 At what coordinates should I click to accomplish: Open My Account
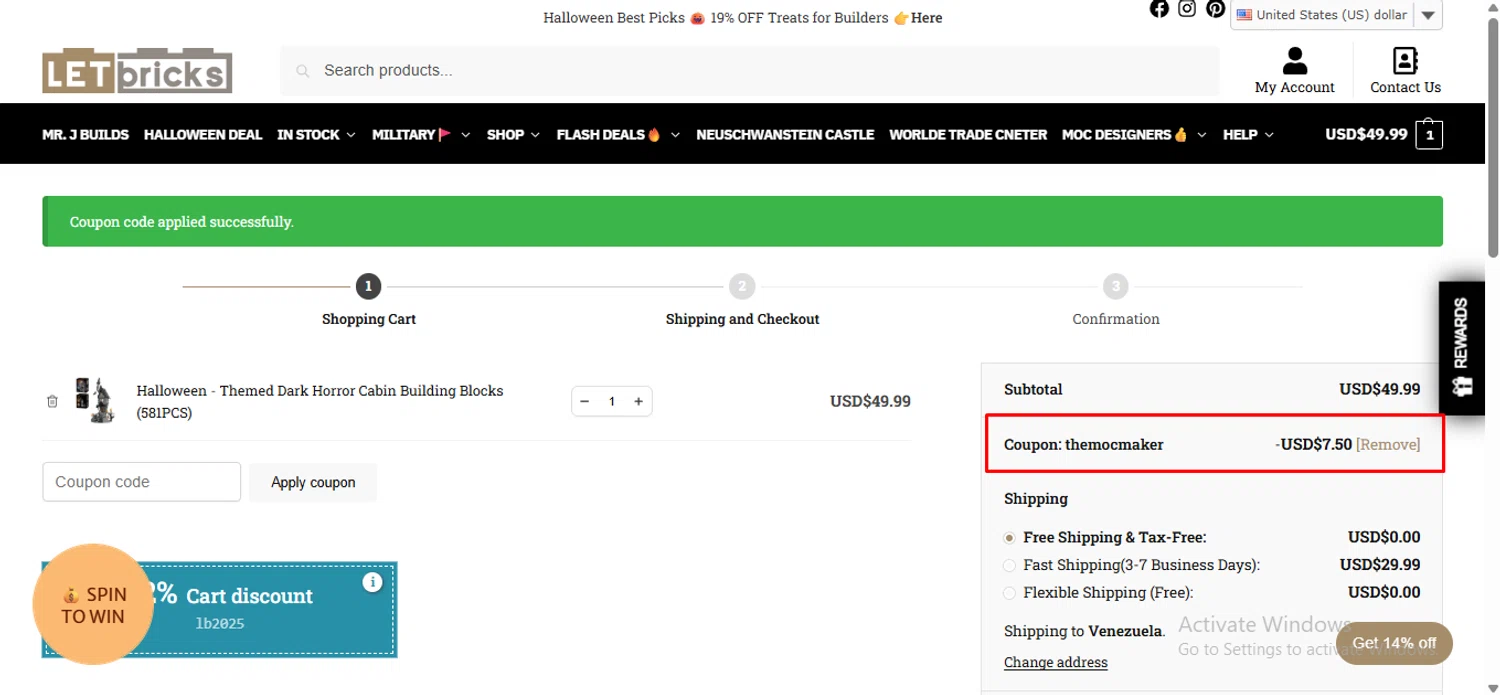[1295, 70]
